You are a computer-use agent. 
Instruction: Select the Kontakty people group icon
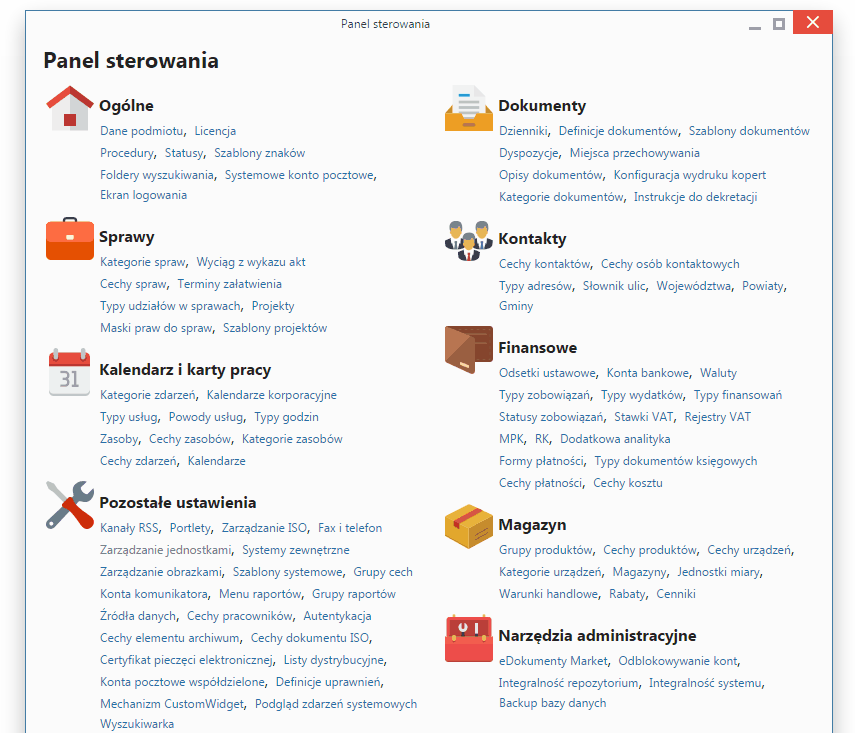coord(469,240)
